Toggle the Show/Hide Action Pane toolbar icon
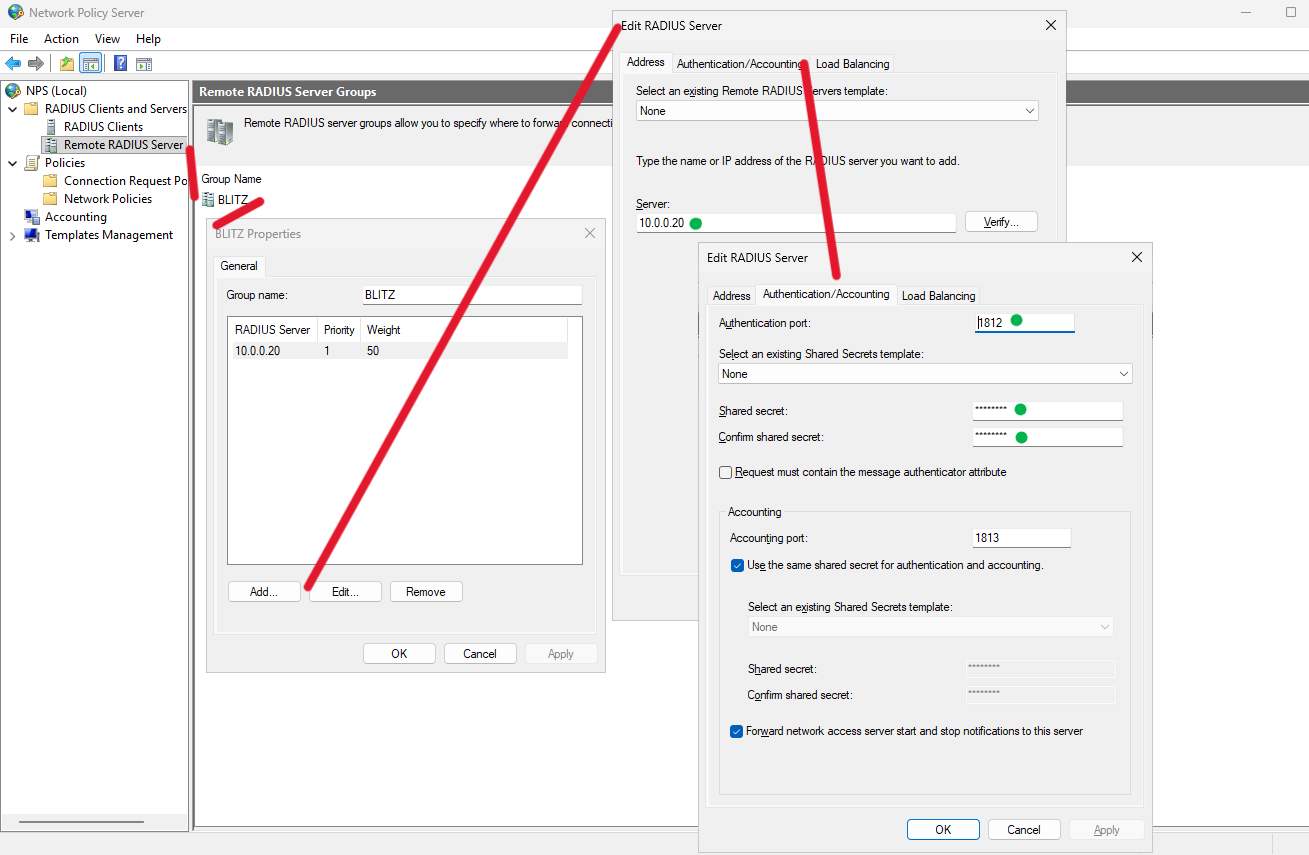Viewport: 1309px width, 855px height. coord(144,64)
